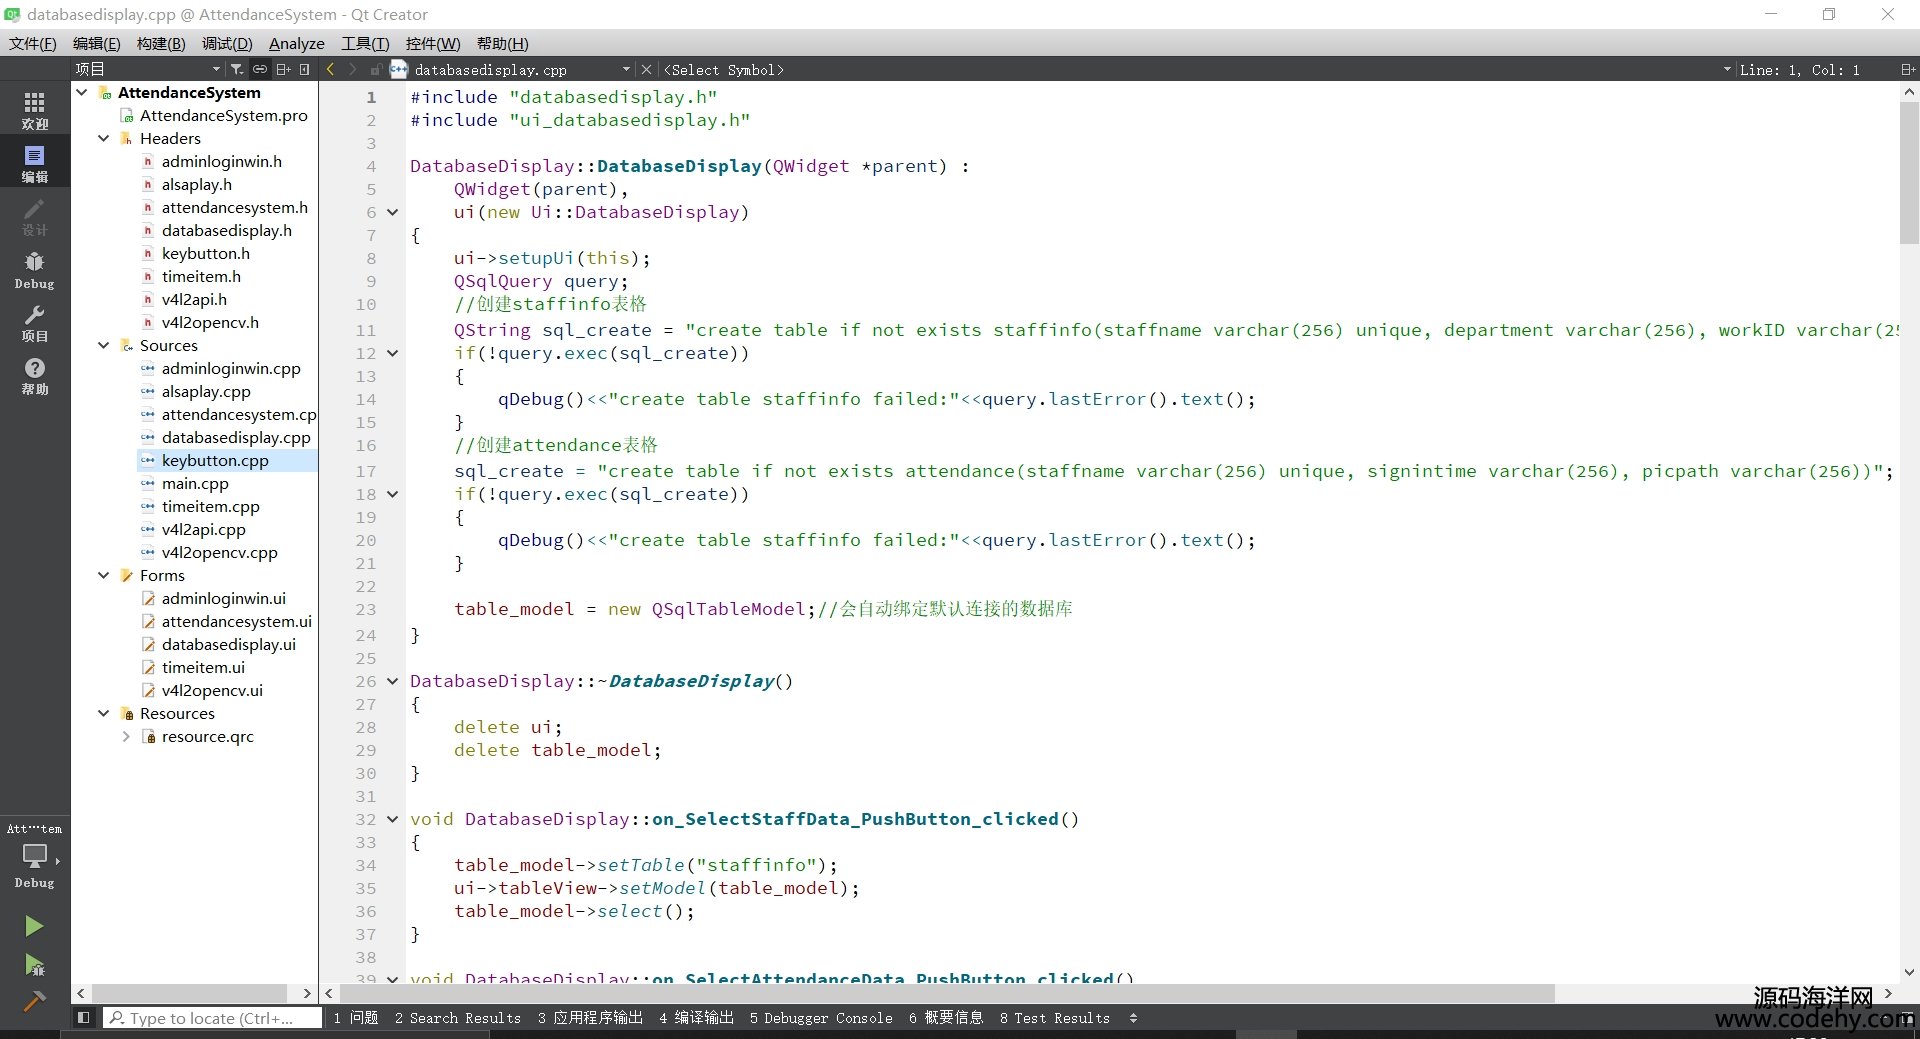
Task: Start debugging with the Run-with-bug icon
Action: (x=34, y=964)
